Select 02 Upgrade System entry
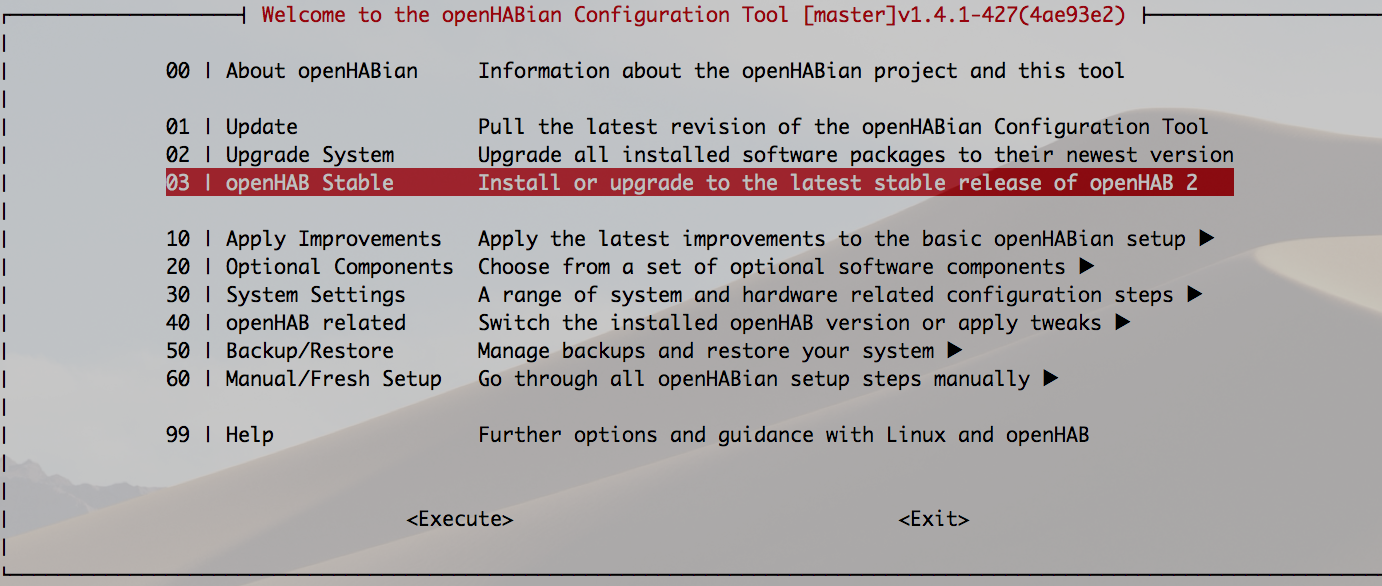The image size is (1382, 586). click(309, 155)
